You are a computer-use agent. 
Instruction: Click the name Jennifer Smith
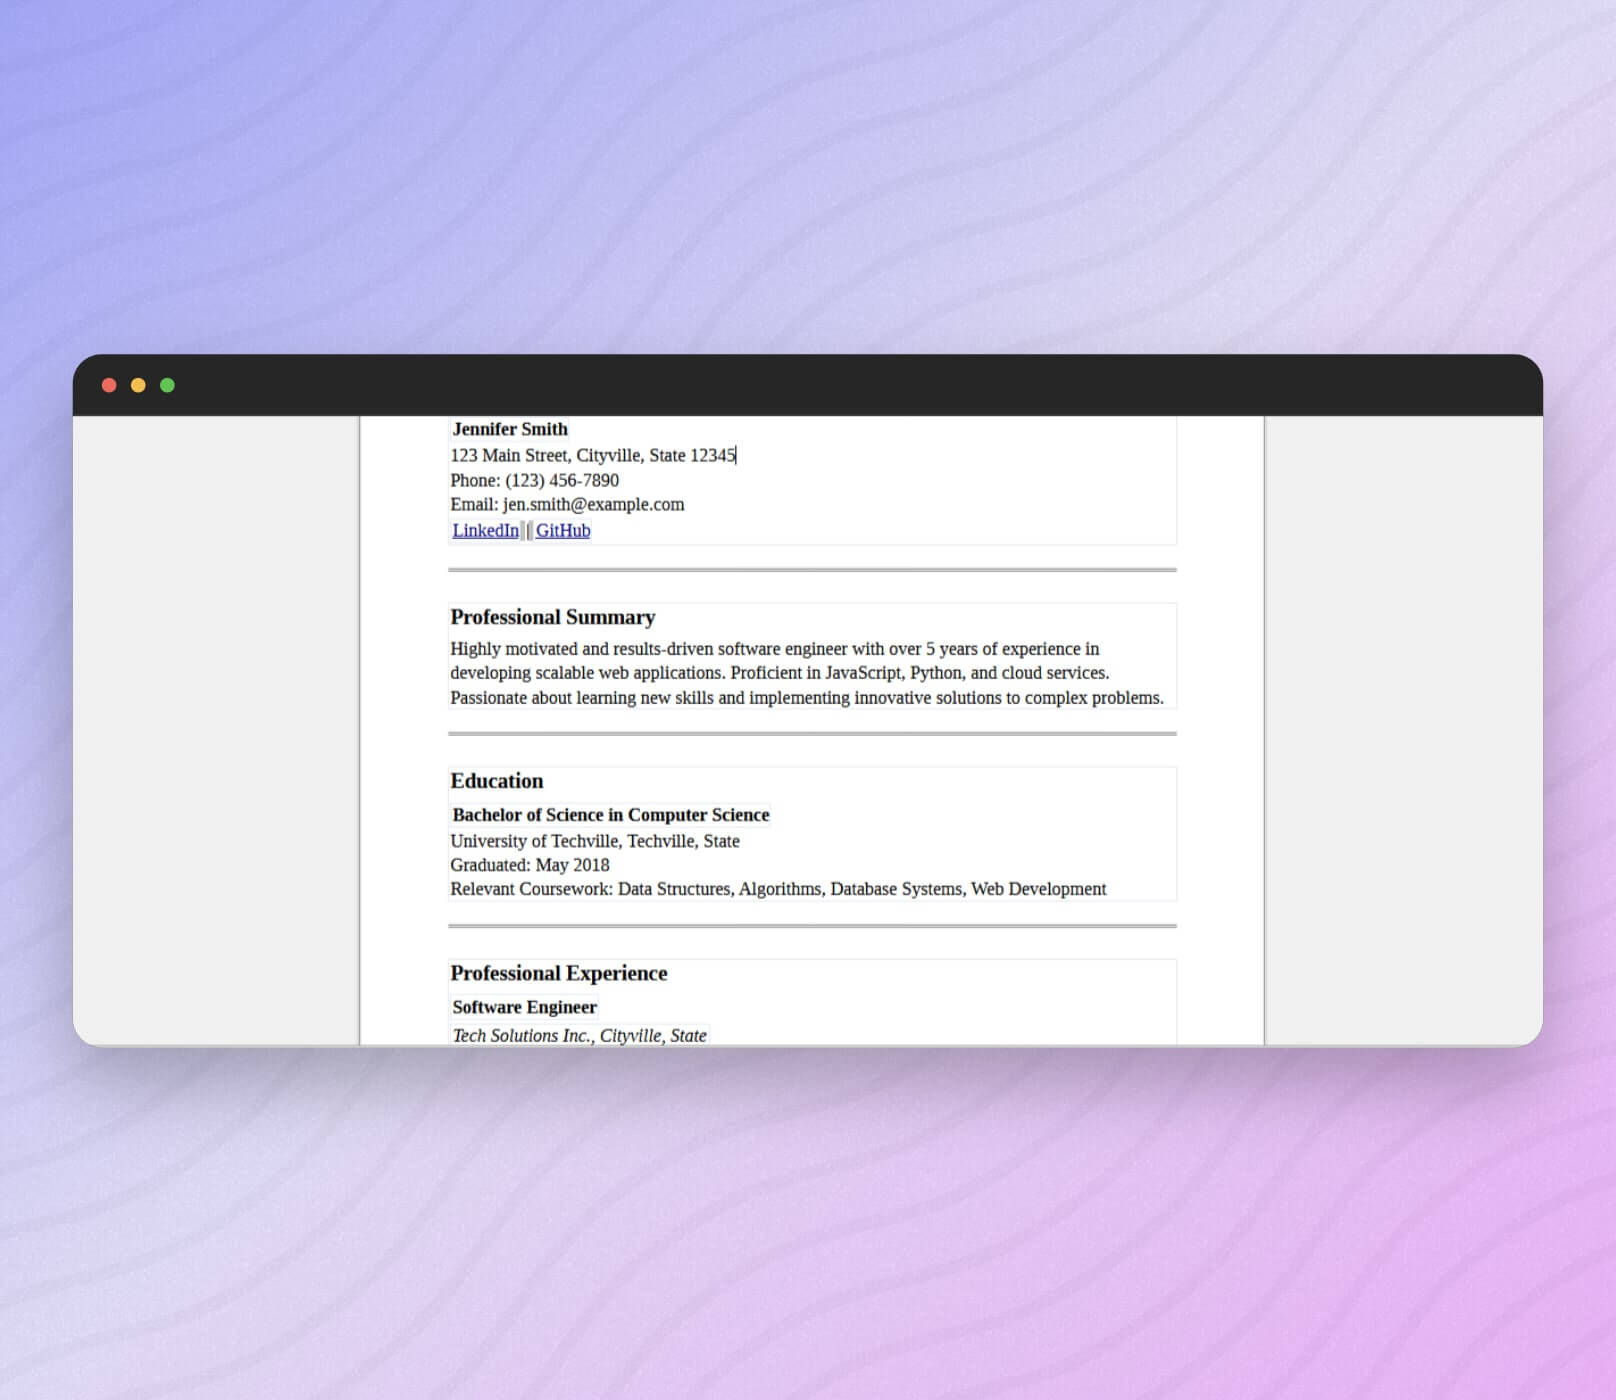510,429
